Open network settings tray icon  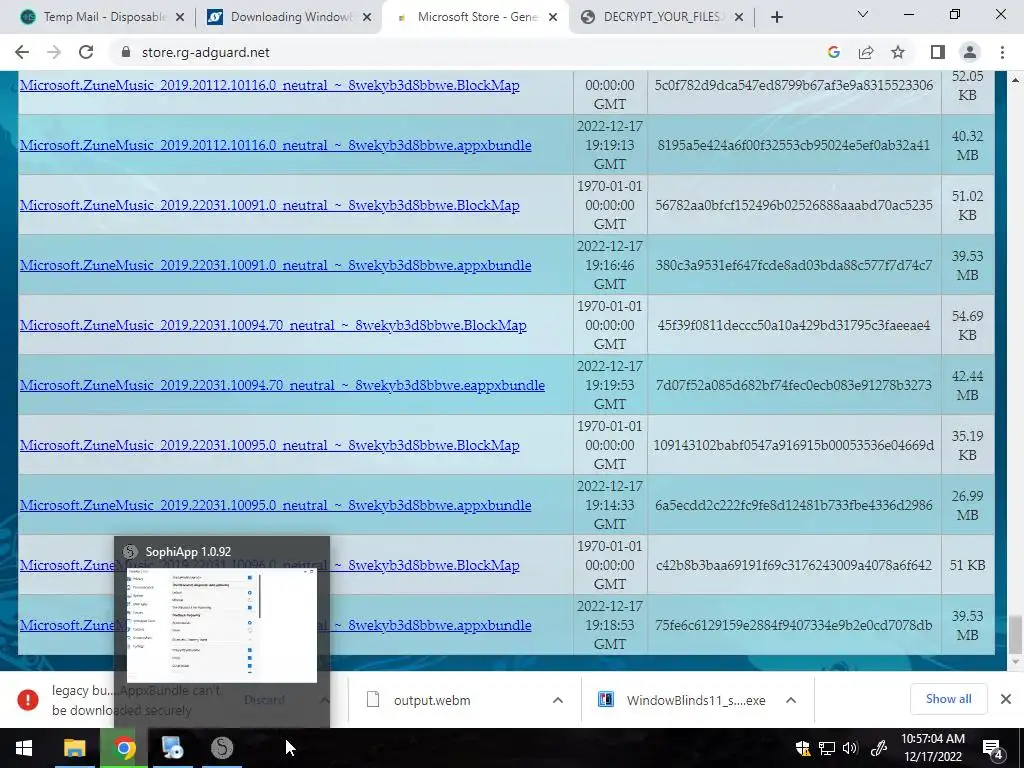click(x=827, y=748)
